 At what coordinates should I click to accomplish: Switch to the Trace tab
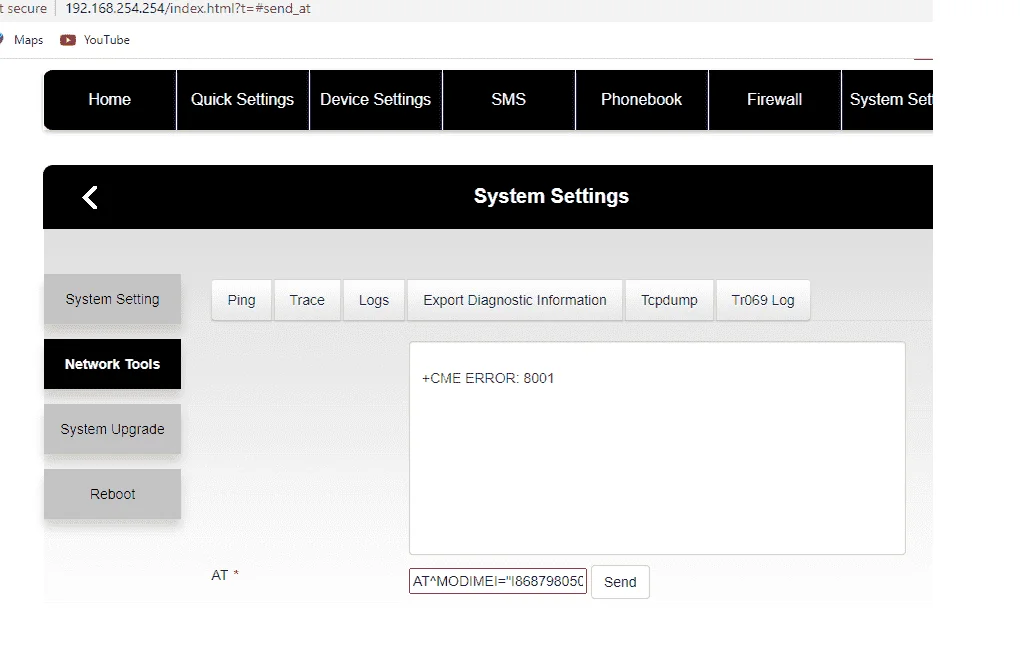pos(307,300)
